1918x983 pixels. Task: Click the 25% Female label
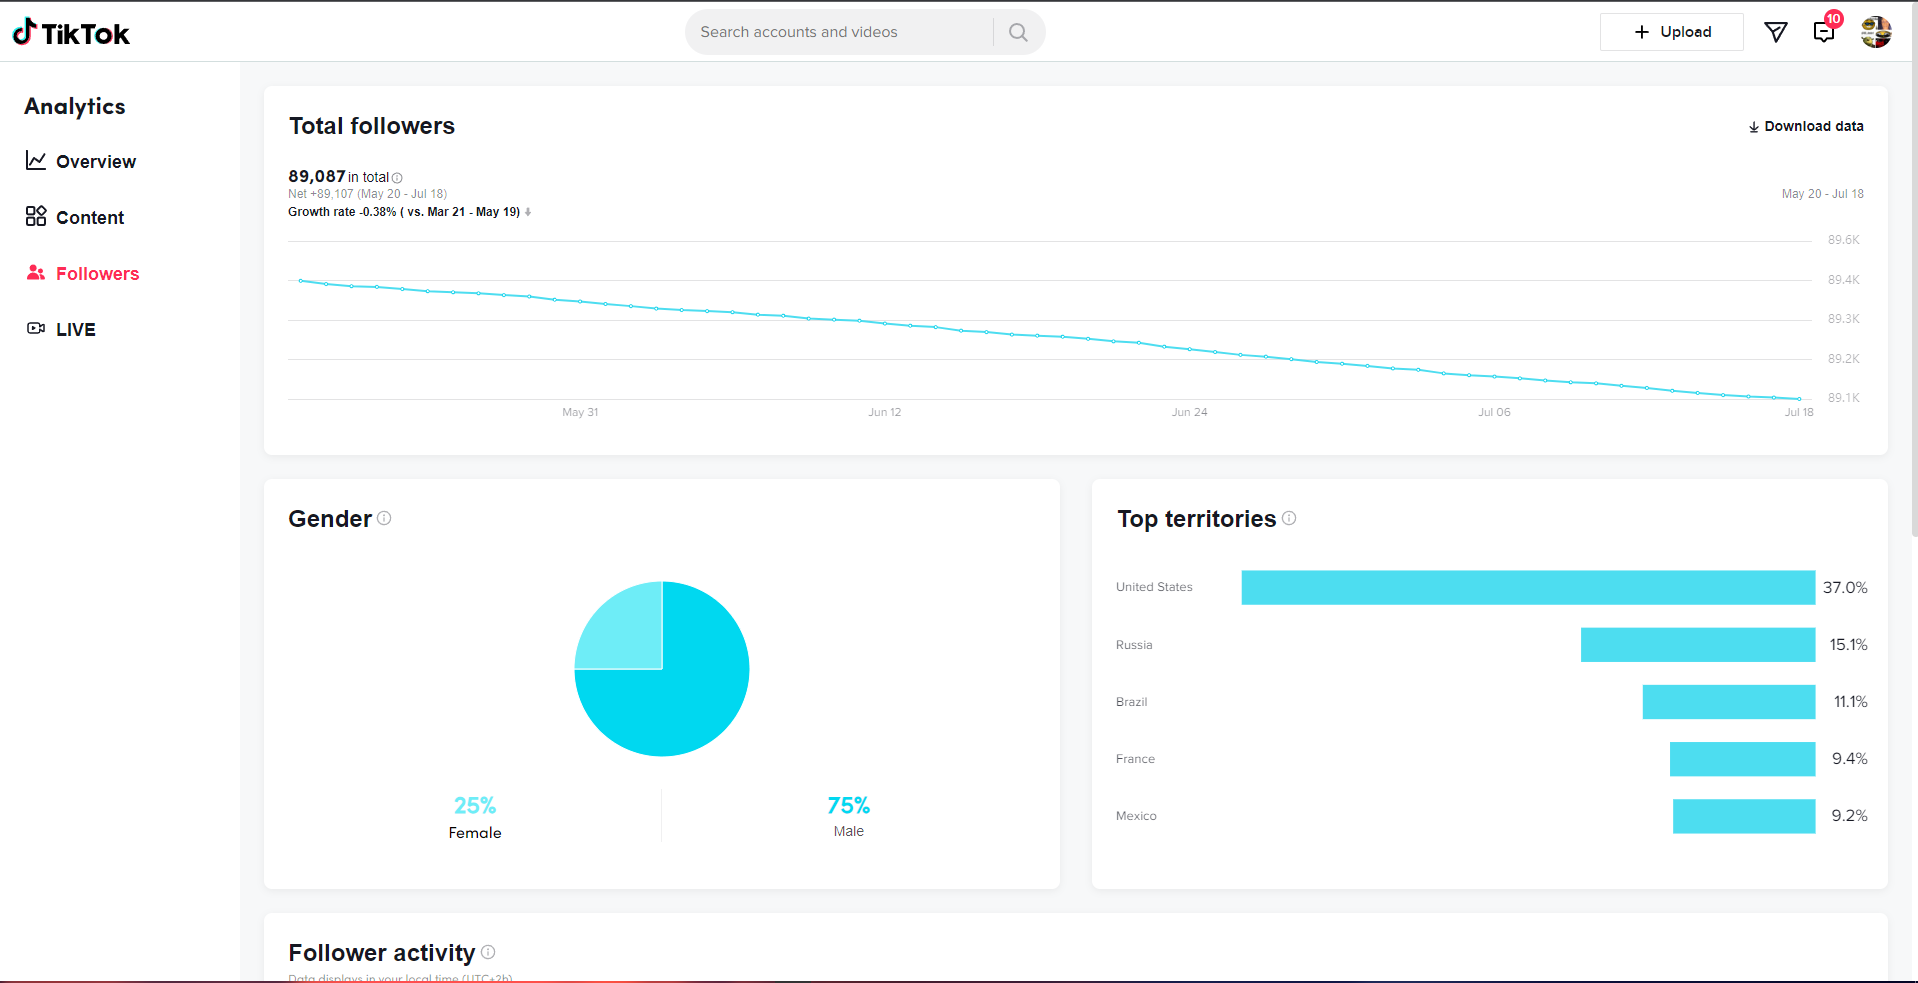pos(475,817)
